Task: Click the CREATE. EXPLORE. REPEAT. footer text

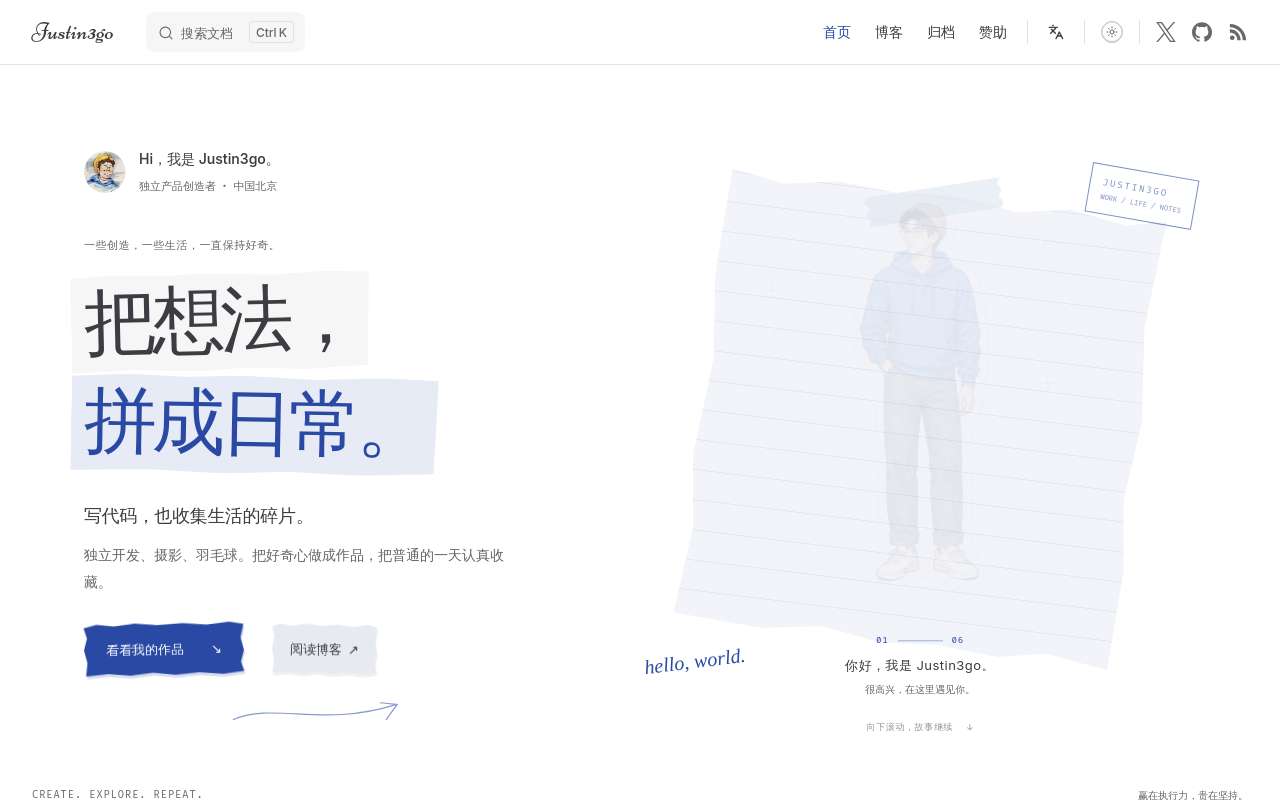Action: click(x=118, y=794)
